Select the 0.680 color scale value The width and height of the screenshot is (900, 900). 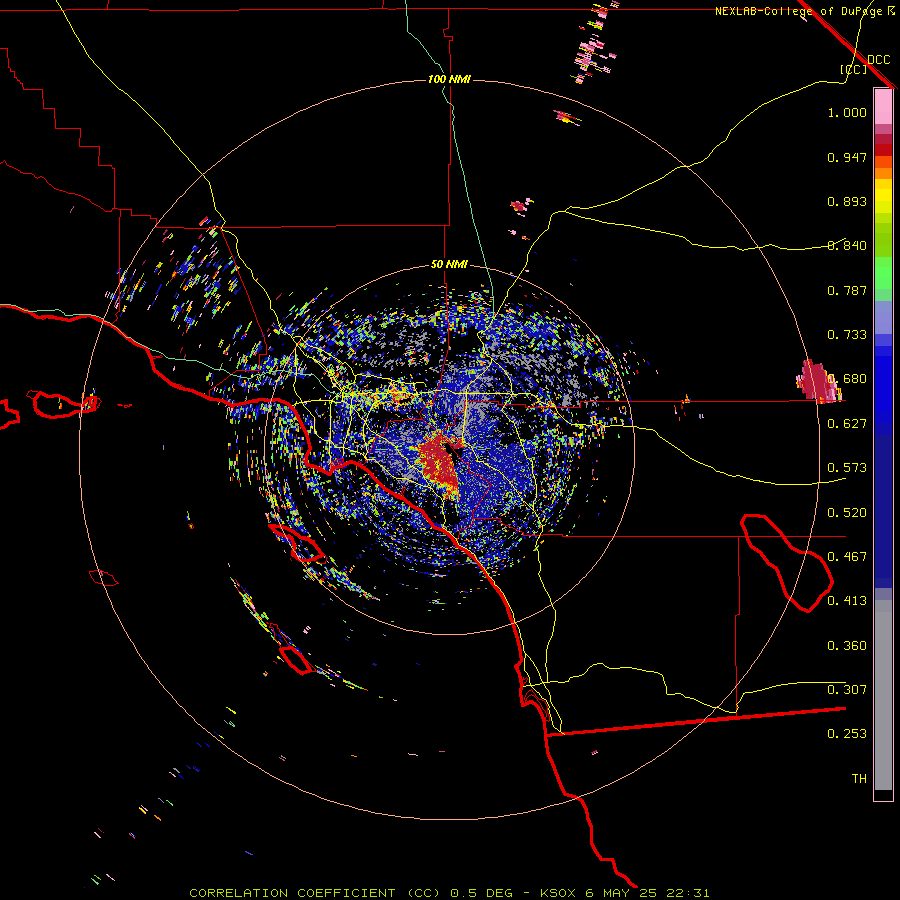(847, 379)
